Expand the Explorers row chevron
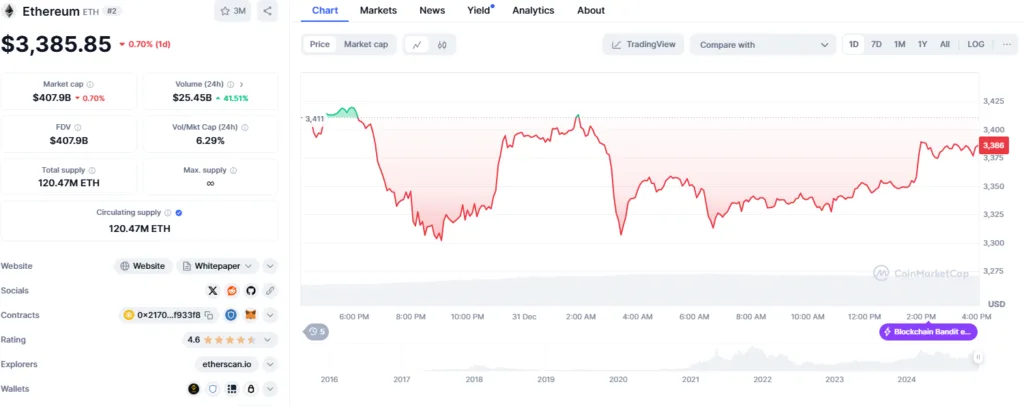This screenshot has width=1024, height=406. (x=270, y=364)
